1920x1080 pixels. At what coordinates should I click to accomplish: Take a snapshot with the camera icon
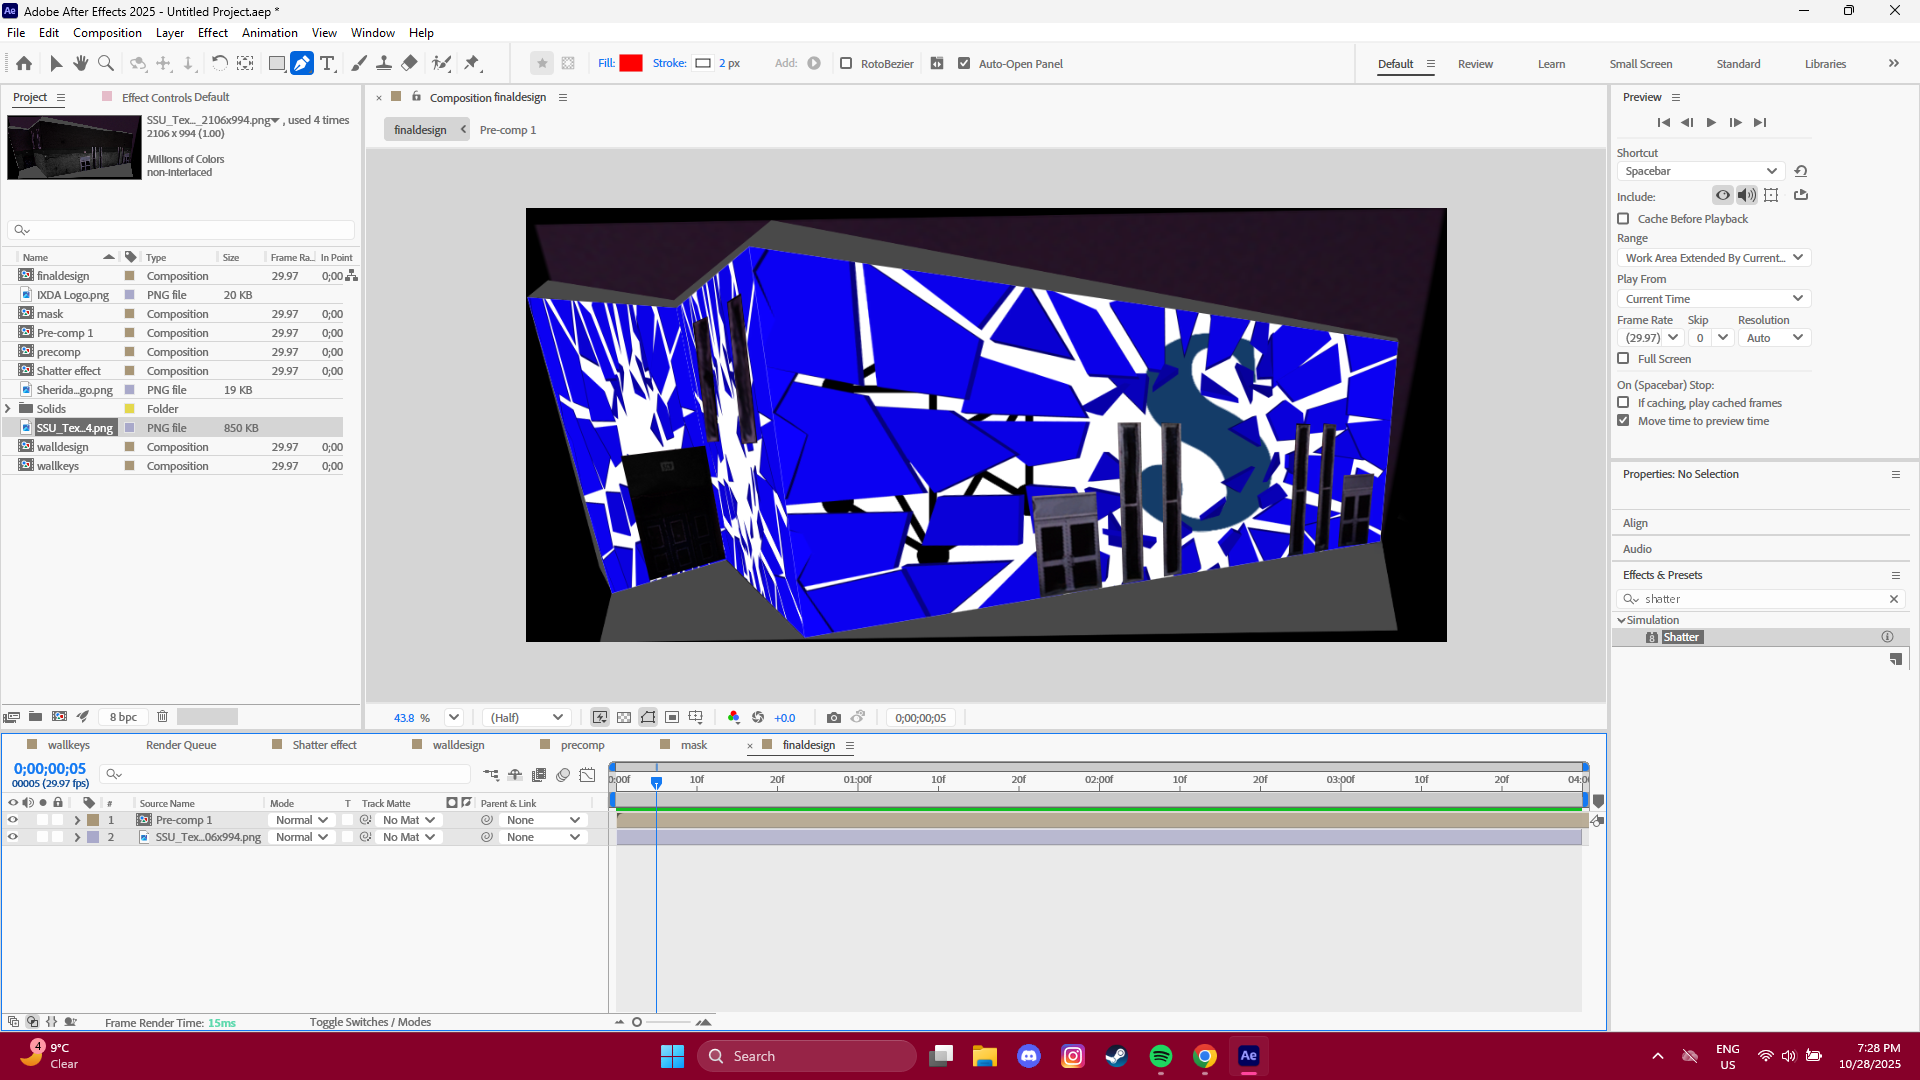click(835, 717)
